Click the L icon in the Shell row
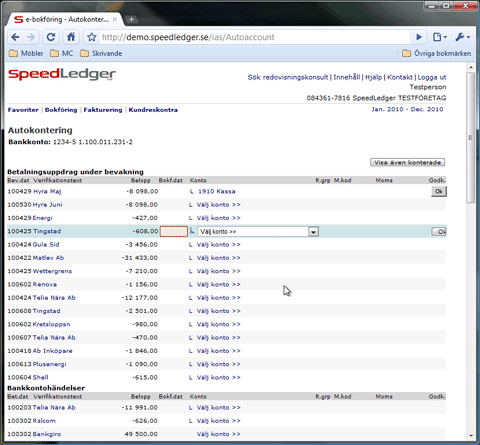480x445 pixels. coord(191,378)
